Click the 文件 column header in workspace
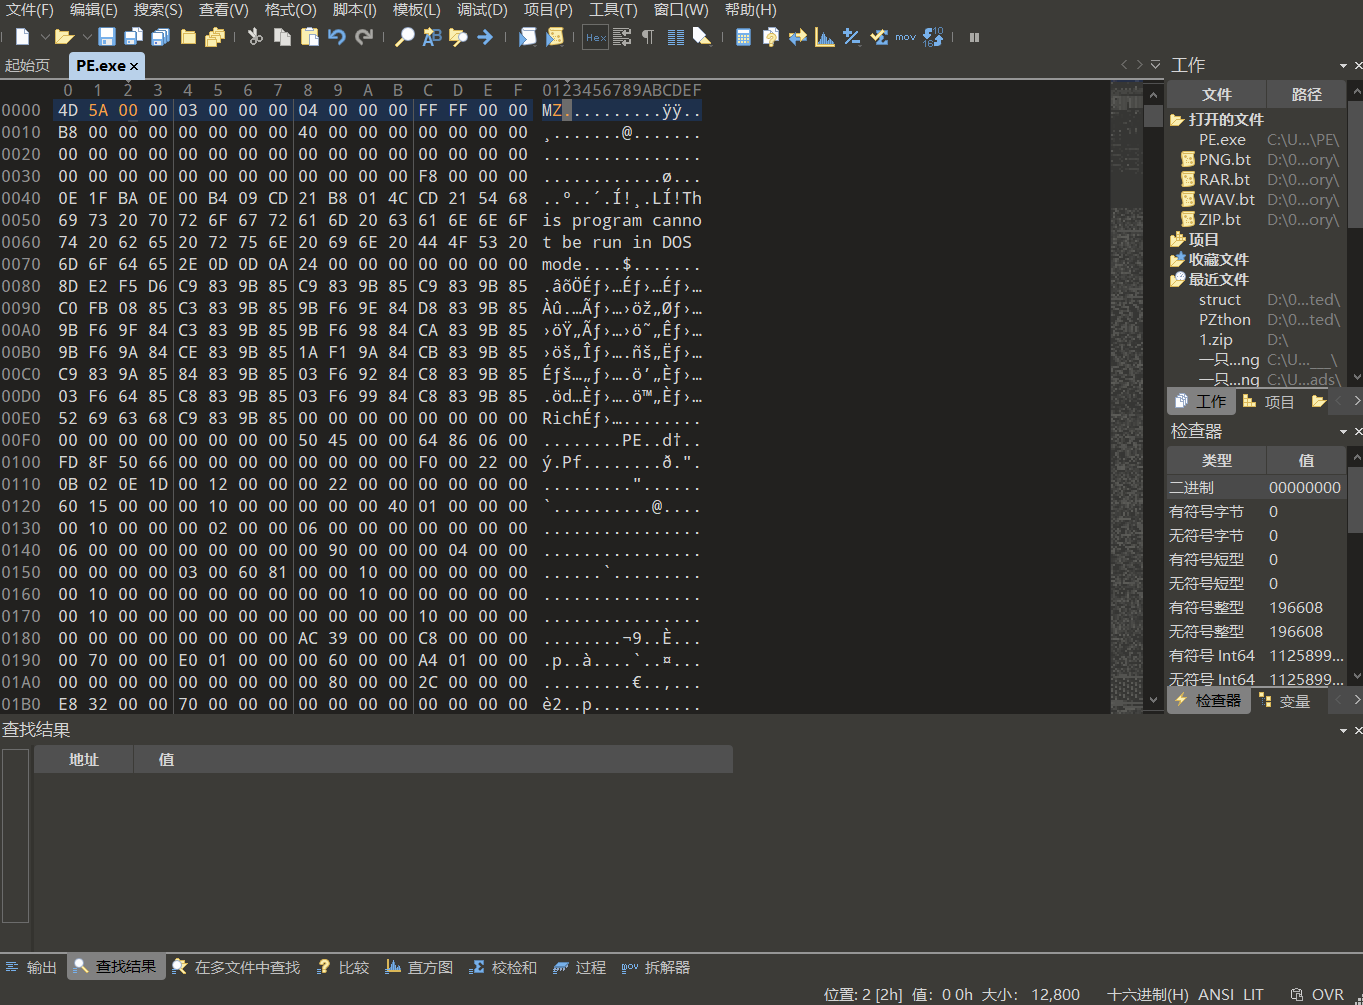 [x=1217, y=94]
